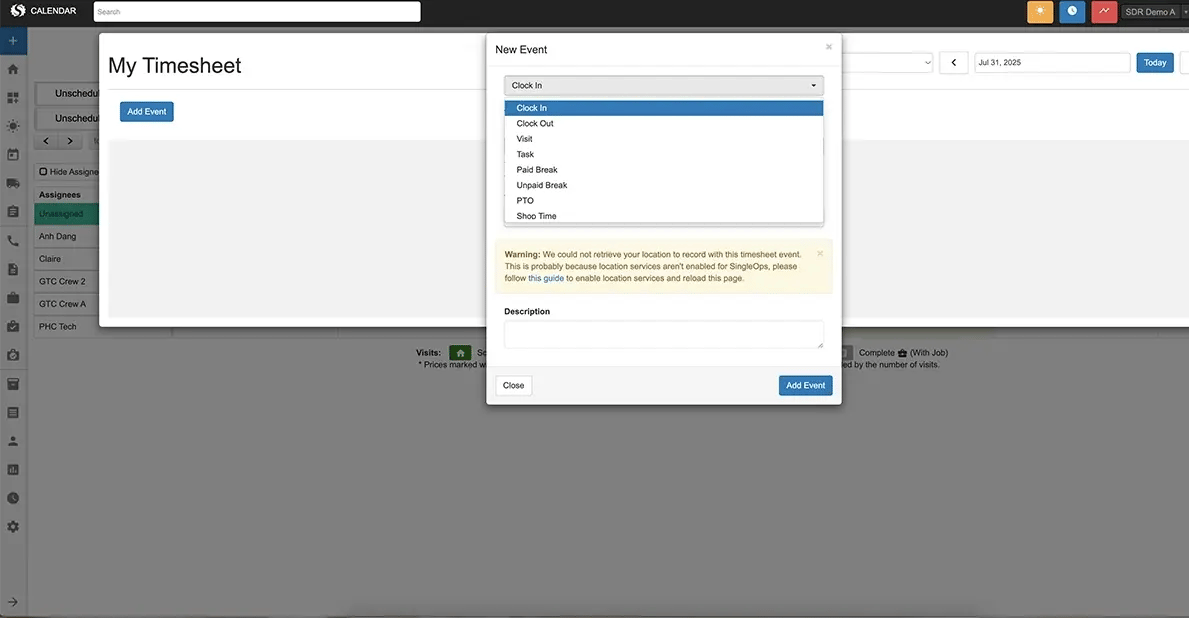This screenshot has height=618, width=1189.
Task: Click the home icon in left sidebar
Action: coord(13,70)
